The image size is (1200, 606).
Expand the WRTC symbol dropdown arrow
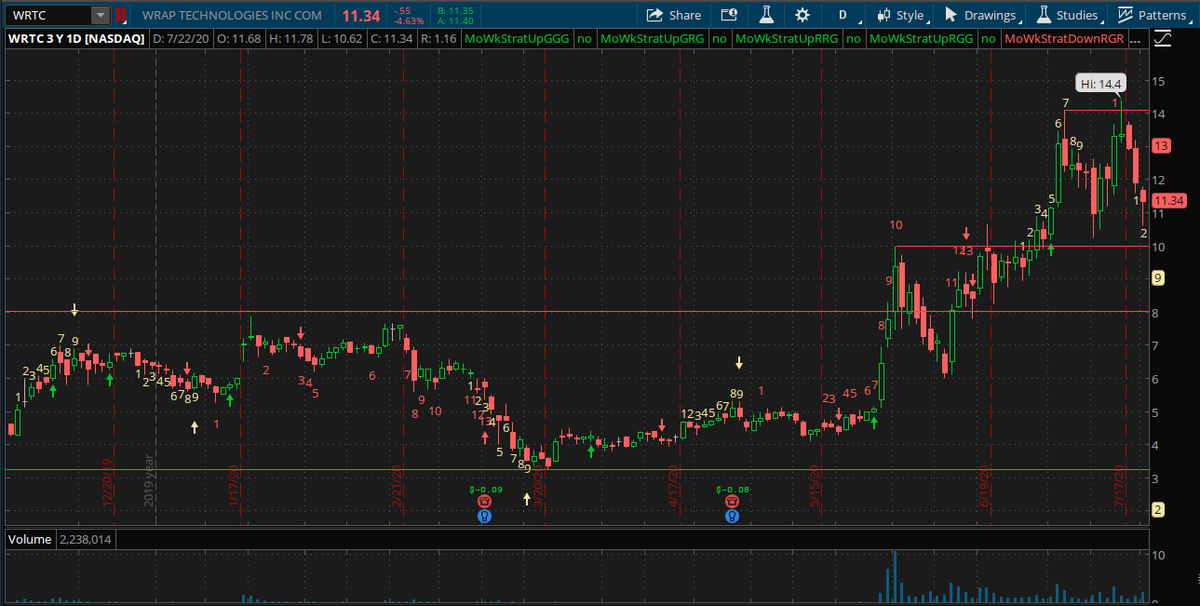99,15
